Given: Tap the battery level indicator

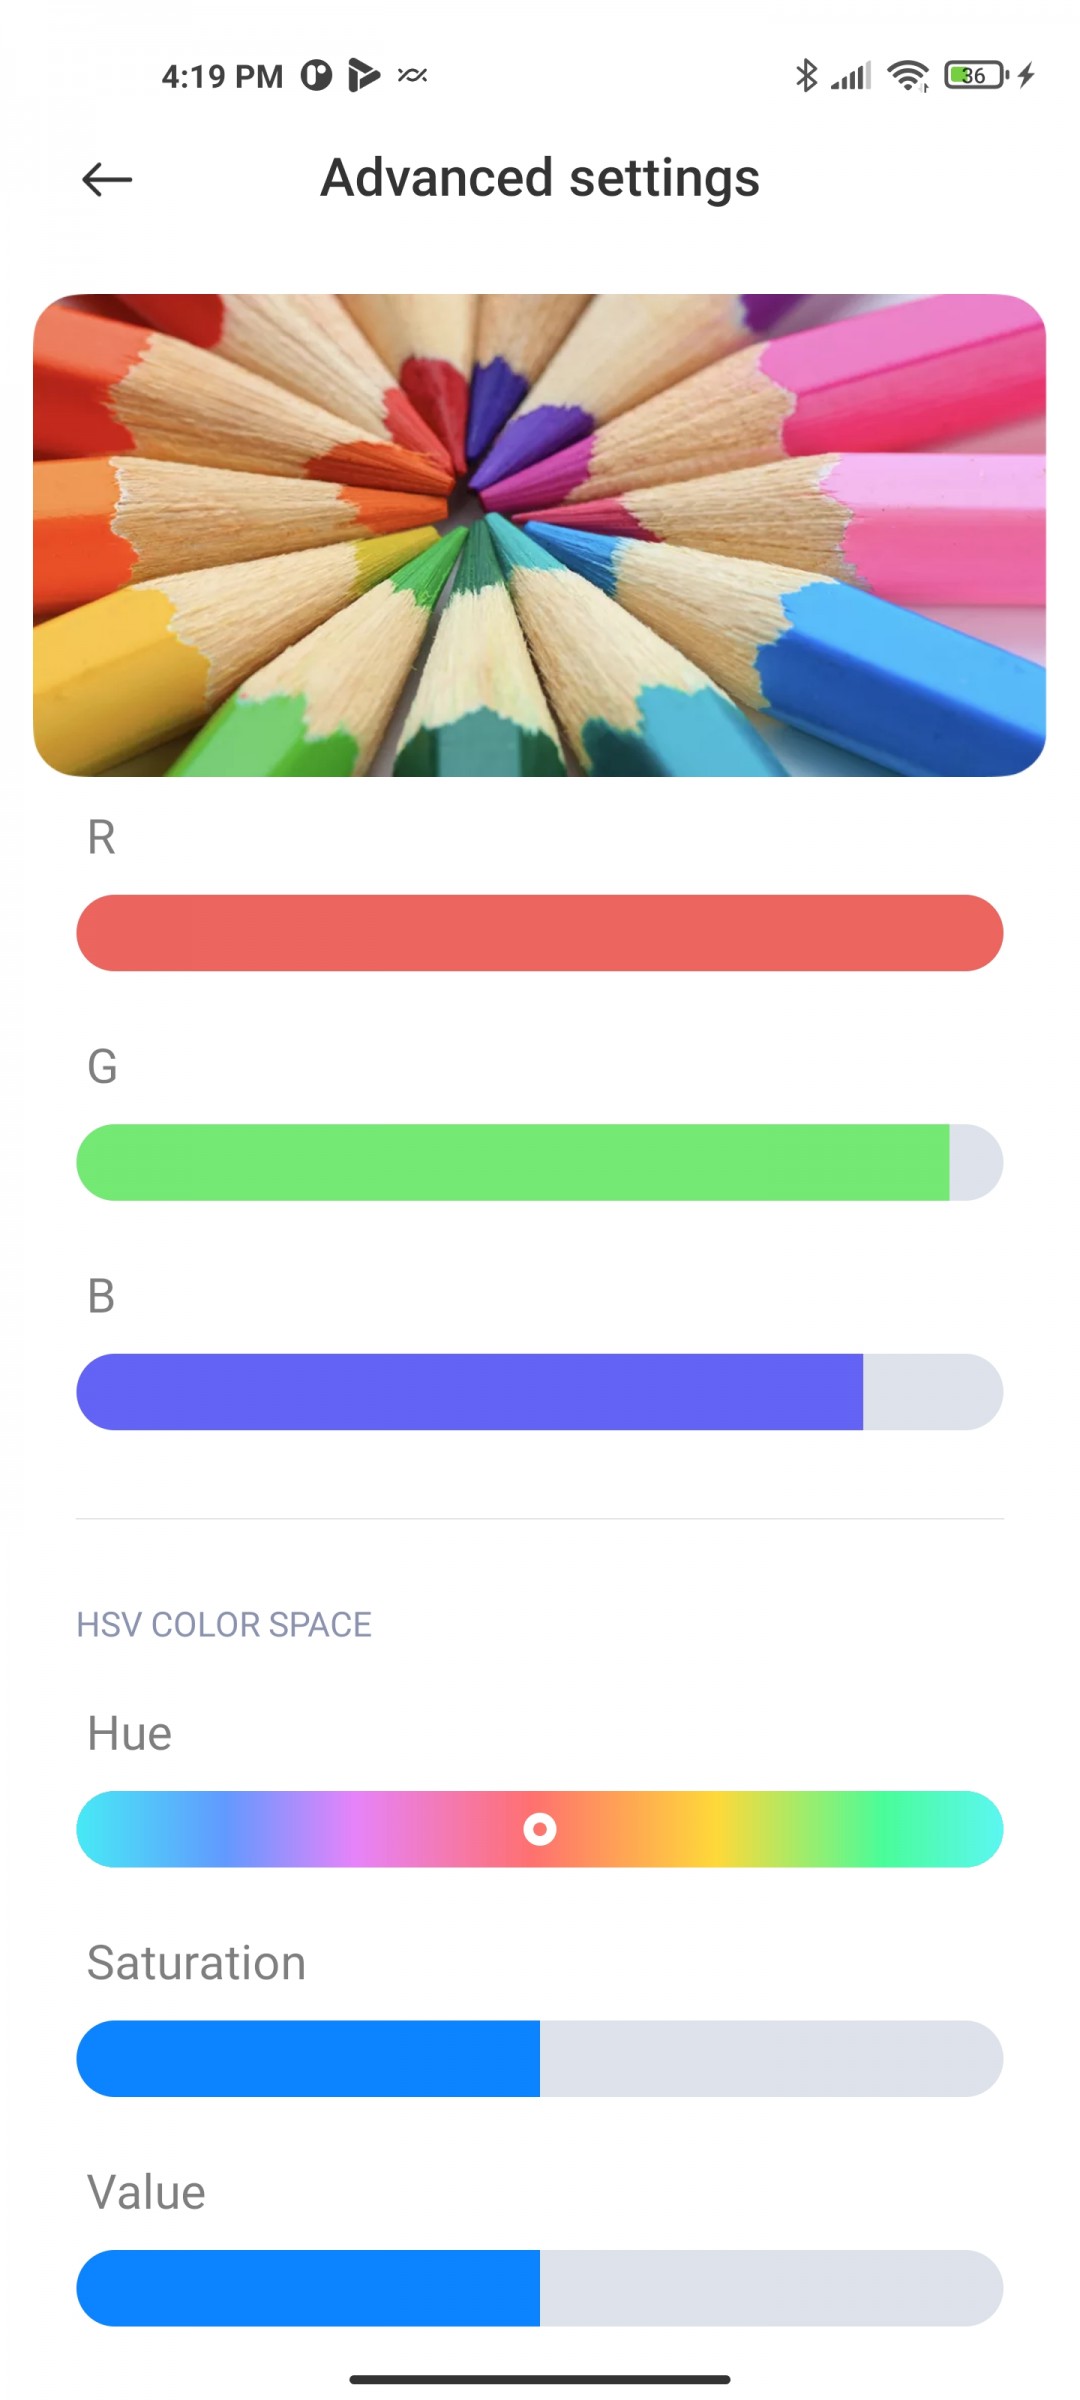Looking at the screenshot, I should [x=975, y=76].
